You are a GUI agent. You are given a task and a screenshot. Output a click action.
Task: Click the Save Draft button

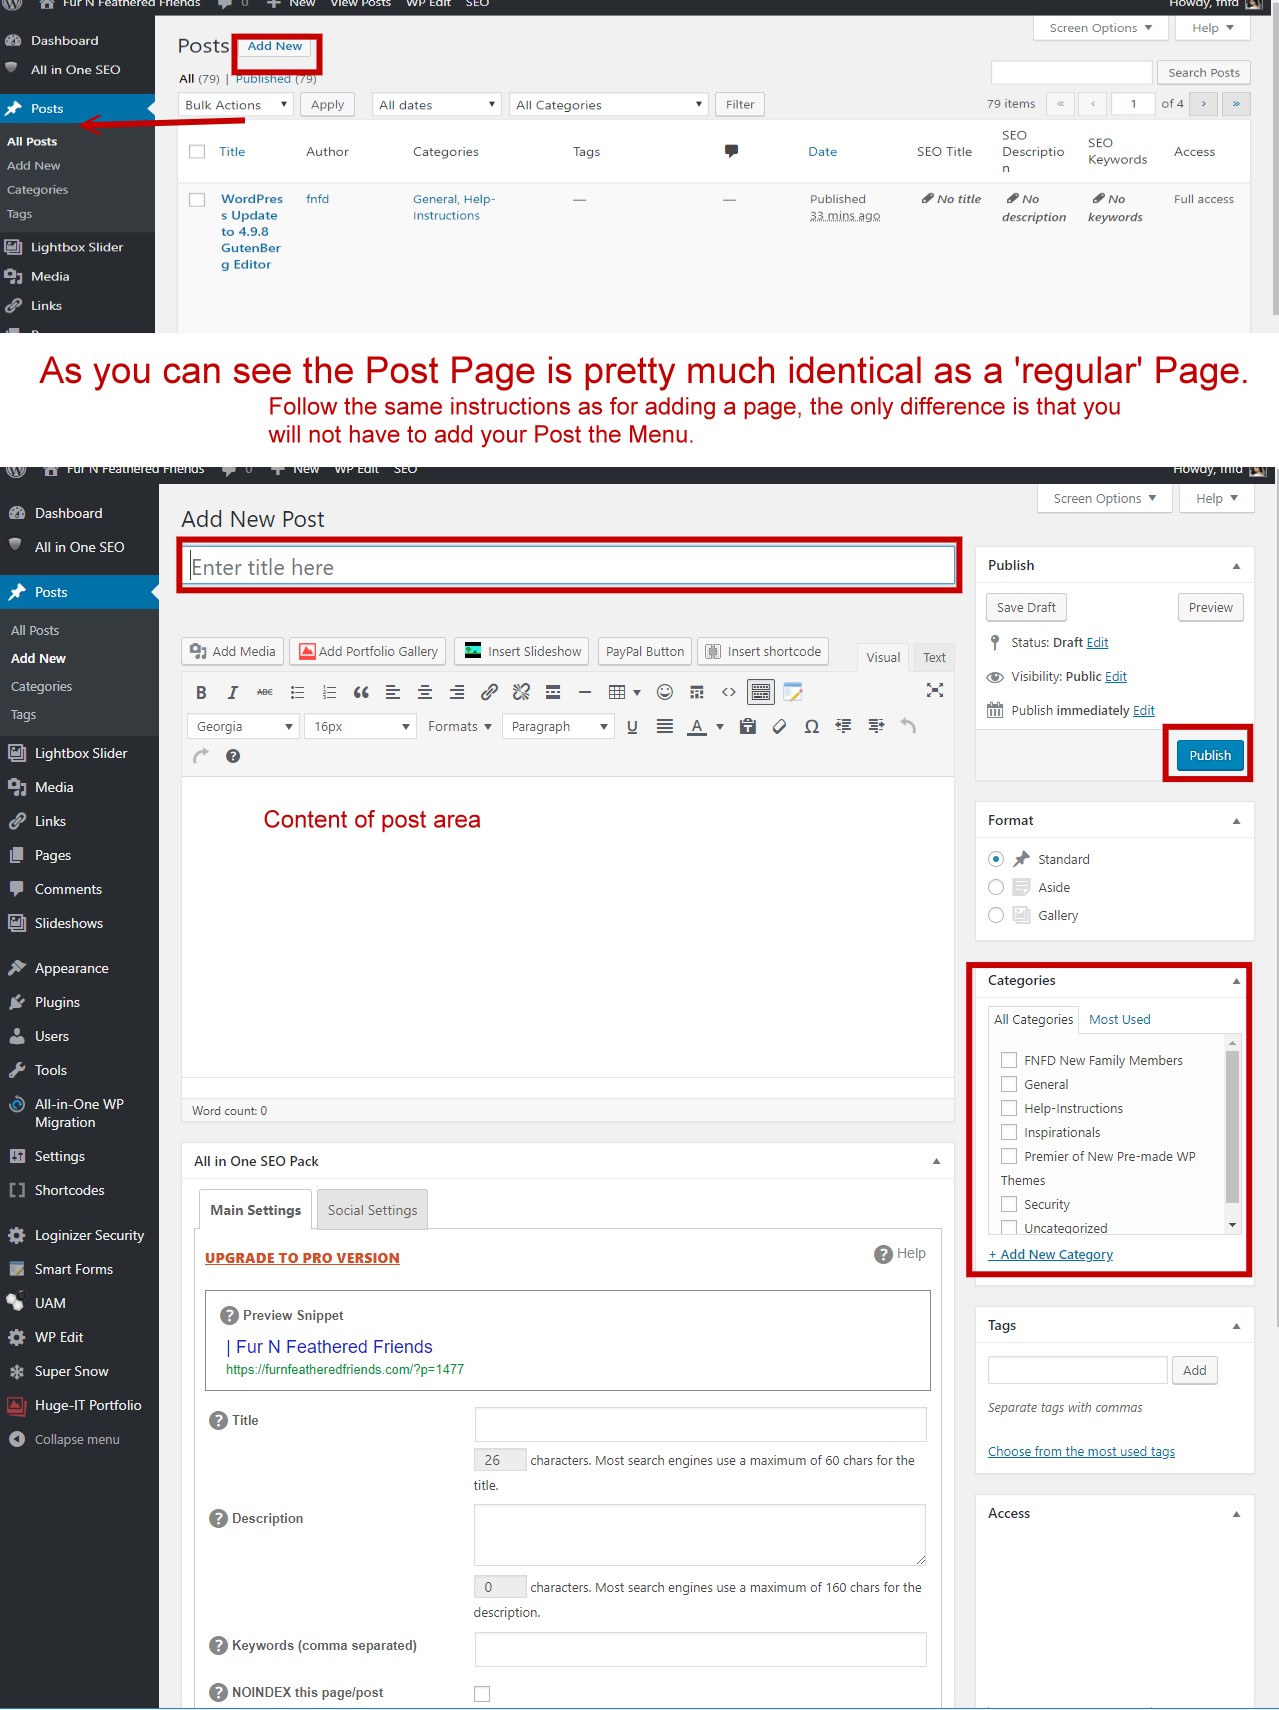coord(1026,607)
